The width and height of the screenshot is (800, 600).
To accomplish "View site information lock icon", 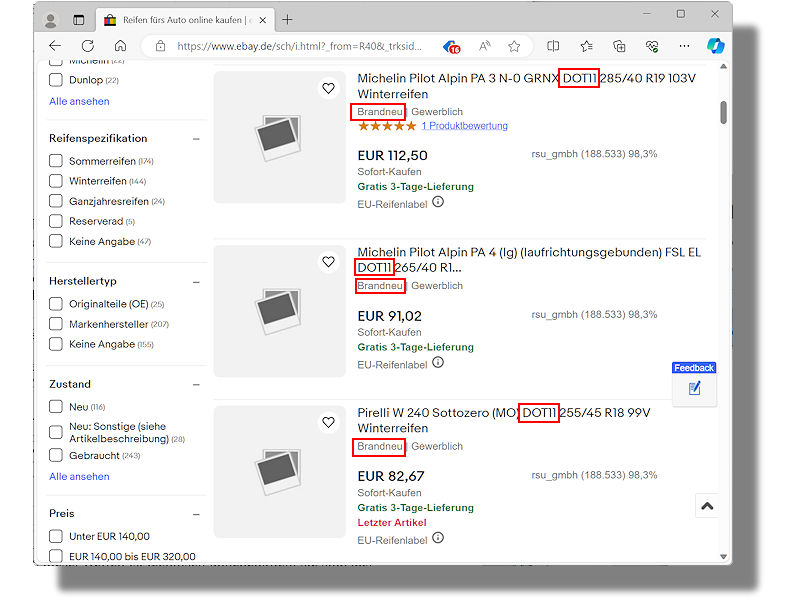I will tap(160, 46).
